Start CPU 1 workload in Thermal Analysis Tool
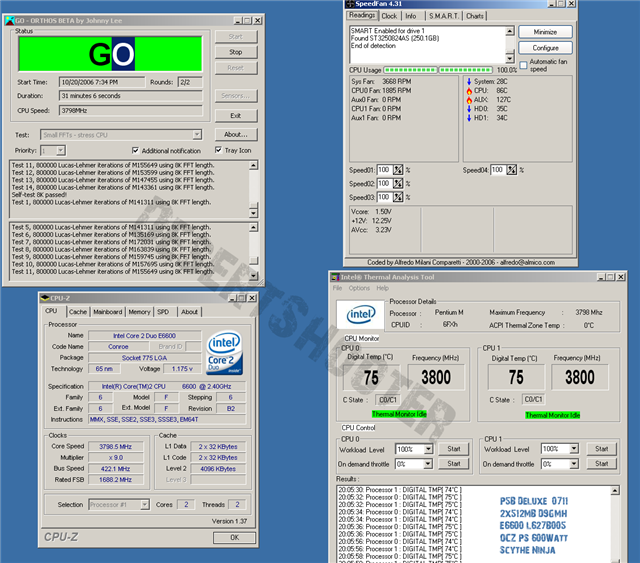The width and height of the screenshot is (640, 563). coord(602,449)
